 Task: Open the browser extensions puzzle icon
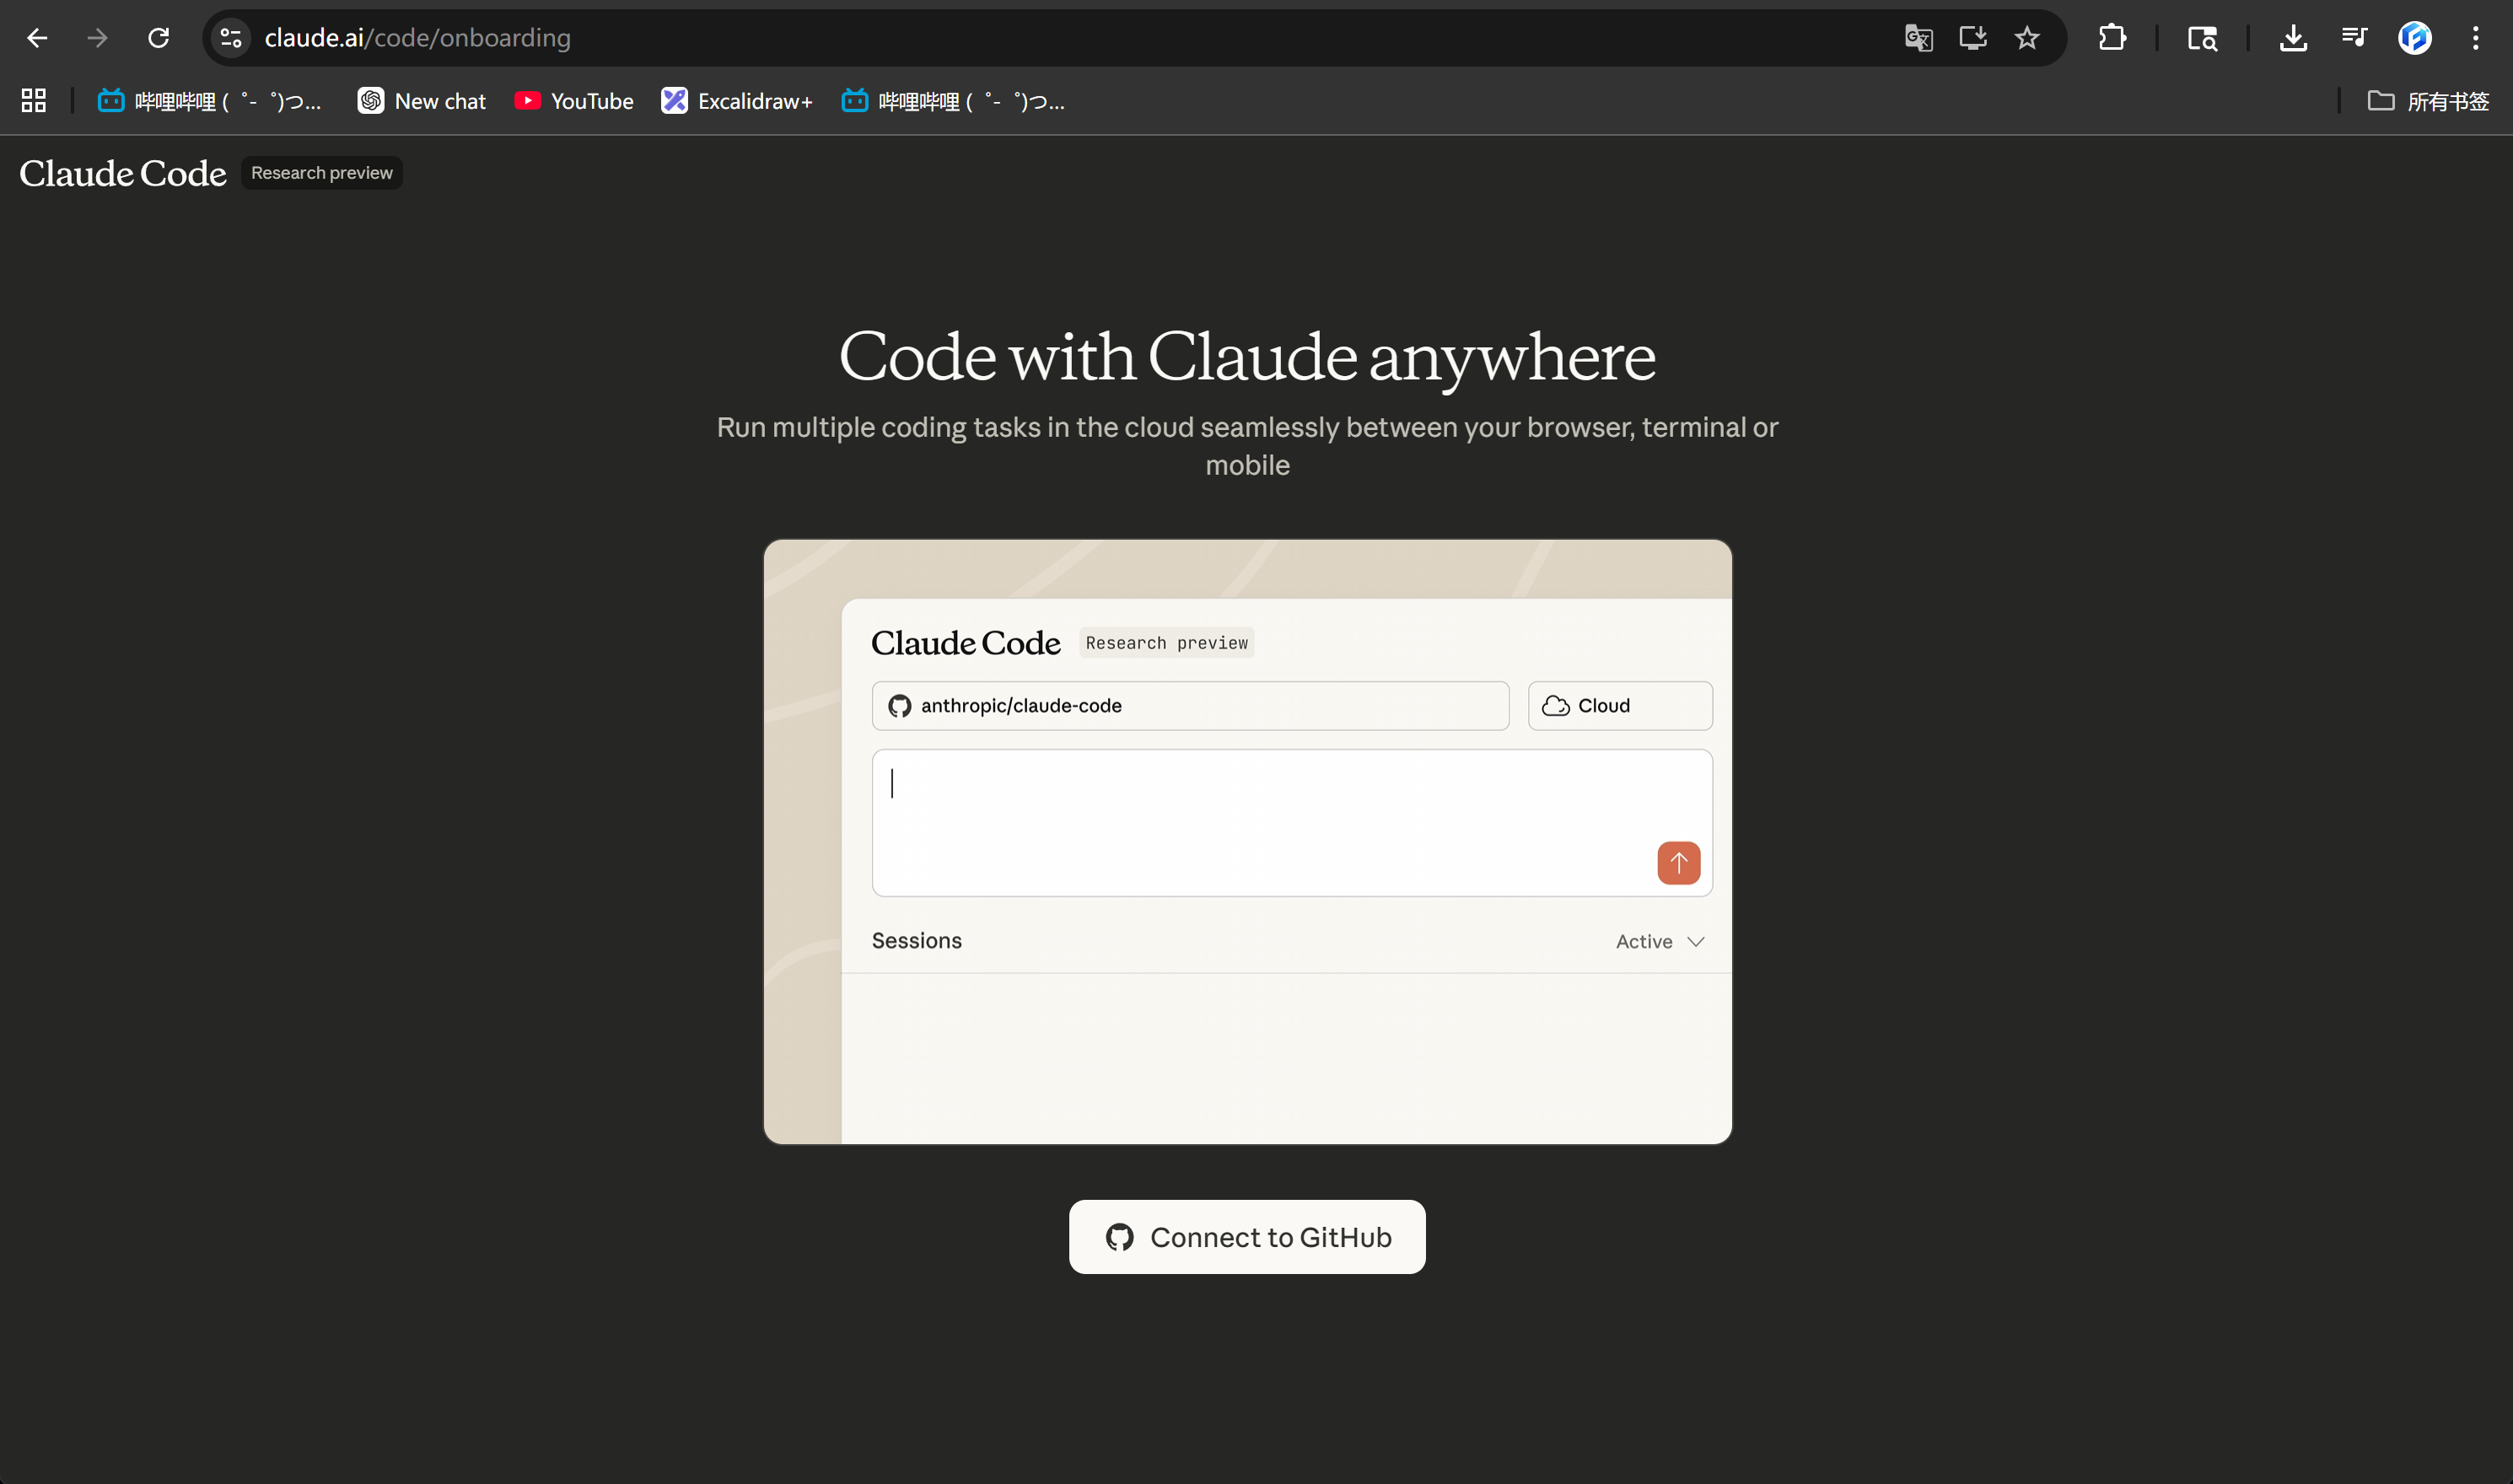pos(2112,38)
